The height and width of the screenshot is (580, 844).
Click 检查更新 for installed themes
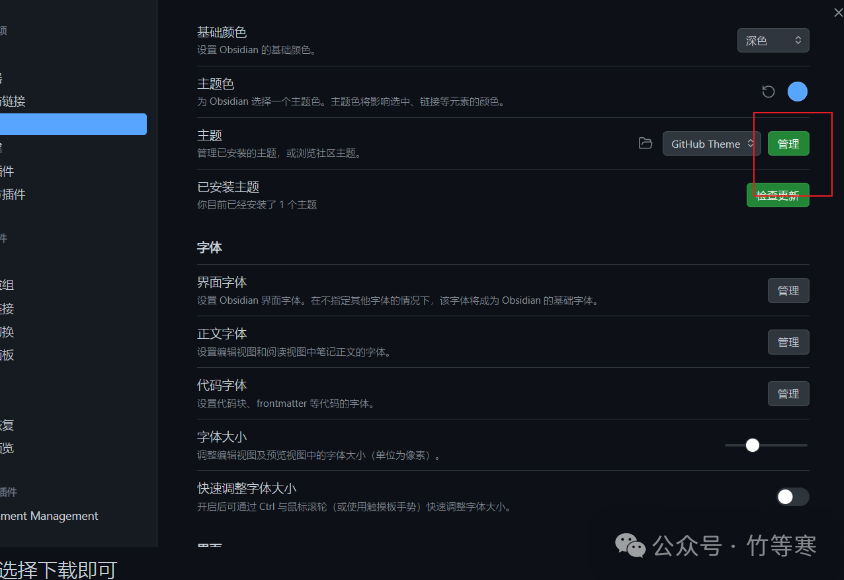pyautogui.click(x=779, y=195)
